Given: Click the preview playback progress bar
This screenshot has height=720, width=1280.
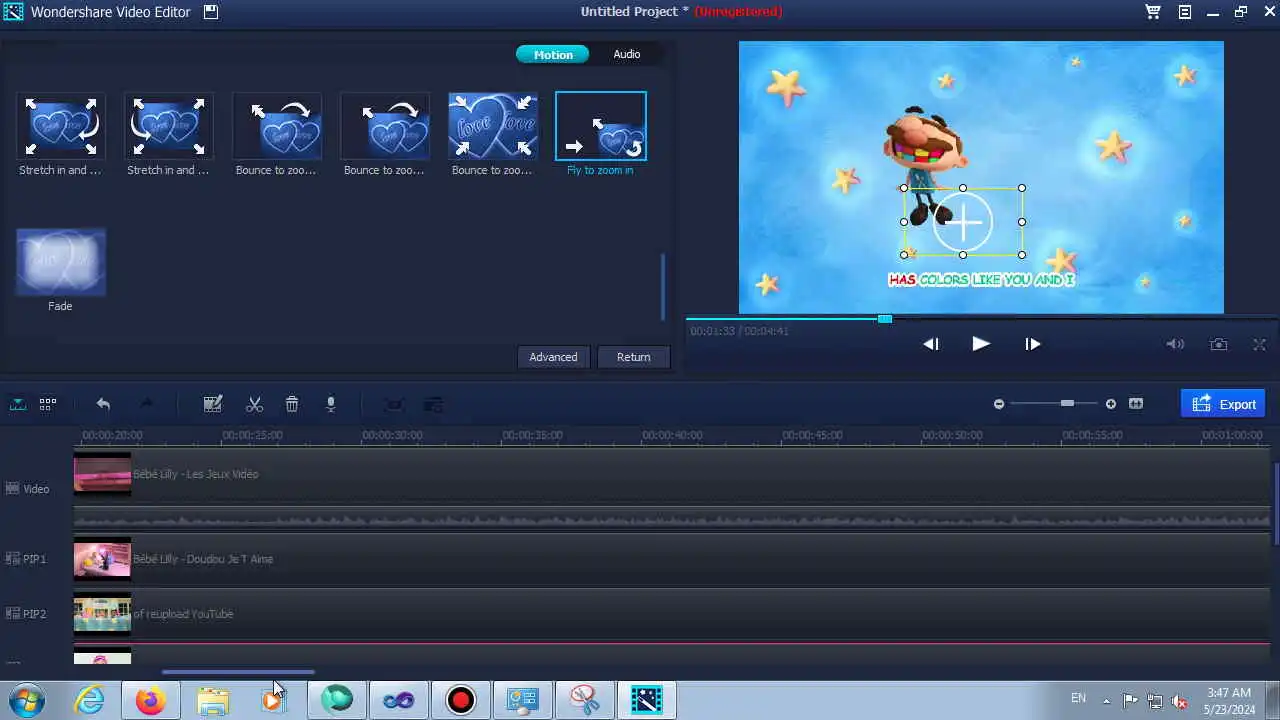Looking at the screenshot, I should (982, 319).
